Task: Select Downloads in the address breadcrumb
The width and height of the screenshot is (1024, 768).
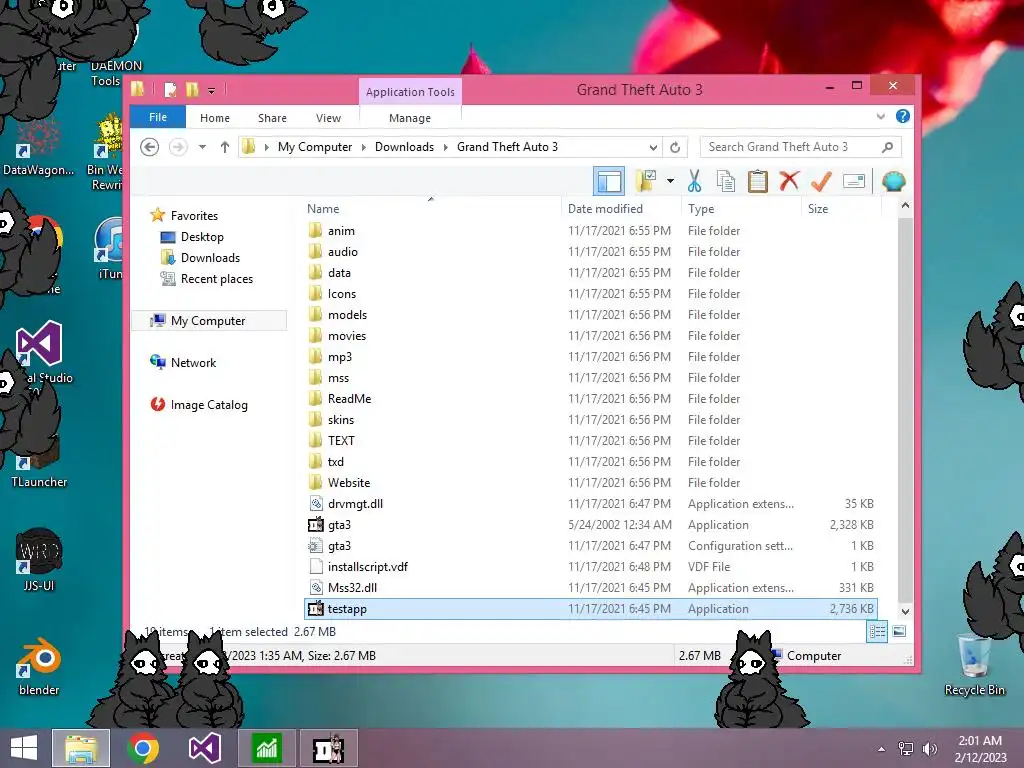Action: (404, 147)
